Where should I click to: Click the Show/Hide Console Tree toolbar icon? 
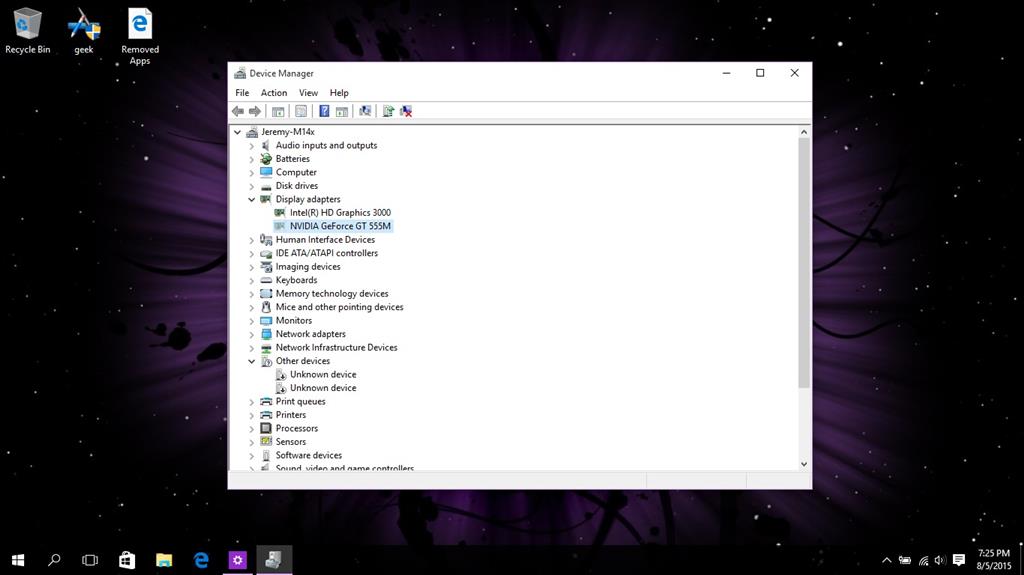click(278, 112)
